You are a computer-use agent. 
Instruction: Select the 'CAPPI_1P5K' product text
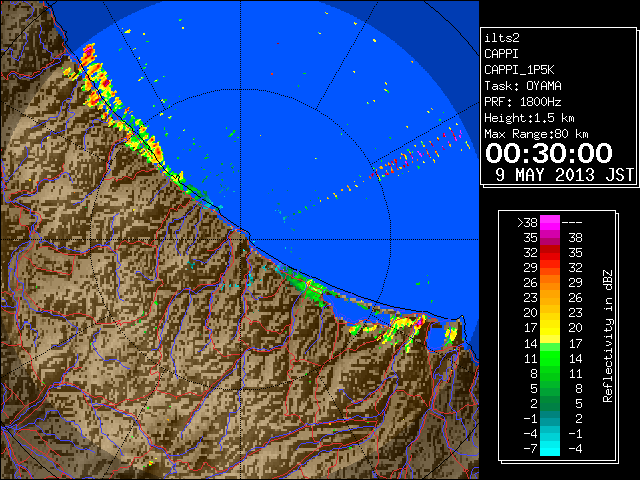(x=519, y=70)
